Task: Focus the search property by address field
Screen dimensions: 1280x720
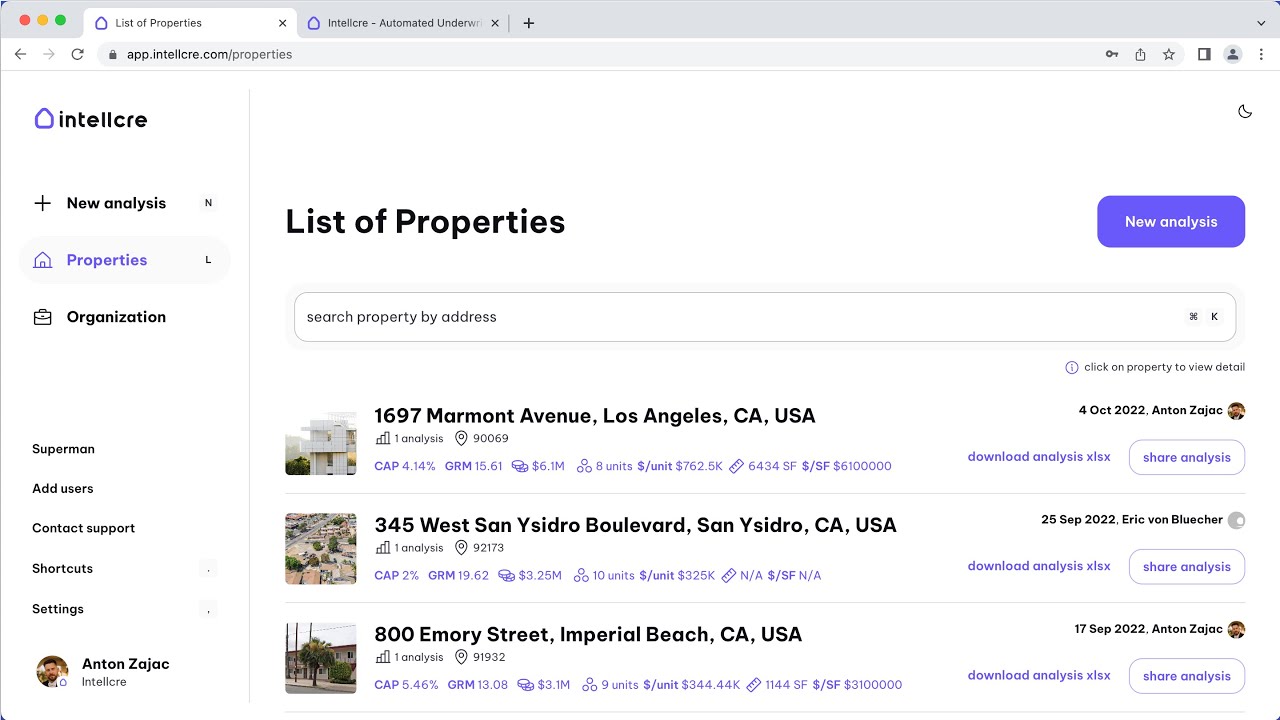Action: coord(765,317)
